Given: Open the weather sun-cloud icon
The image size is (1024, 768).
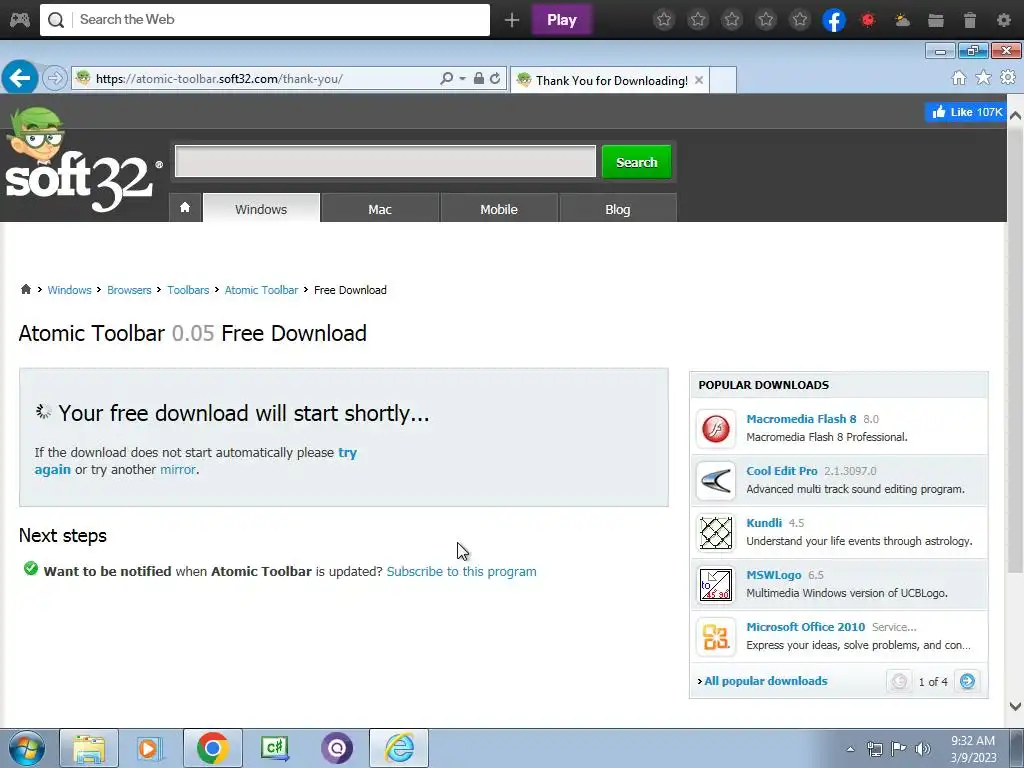Looking at the screenshot, I should click(x=903, y=20).
